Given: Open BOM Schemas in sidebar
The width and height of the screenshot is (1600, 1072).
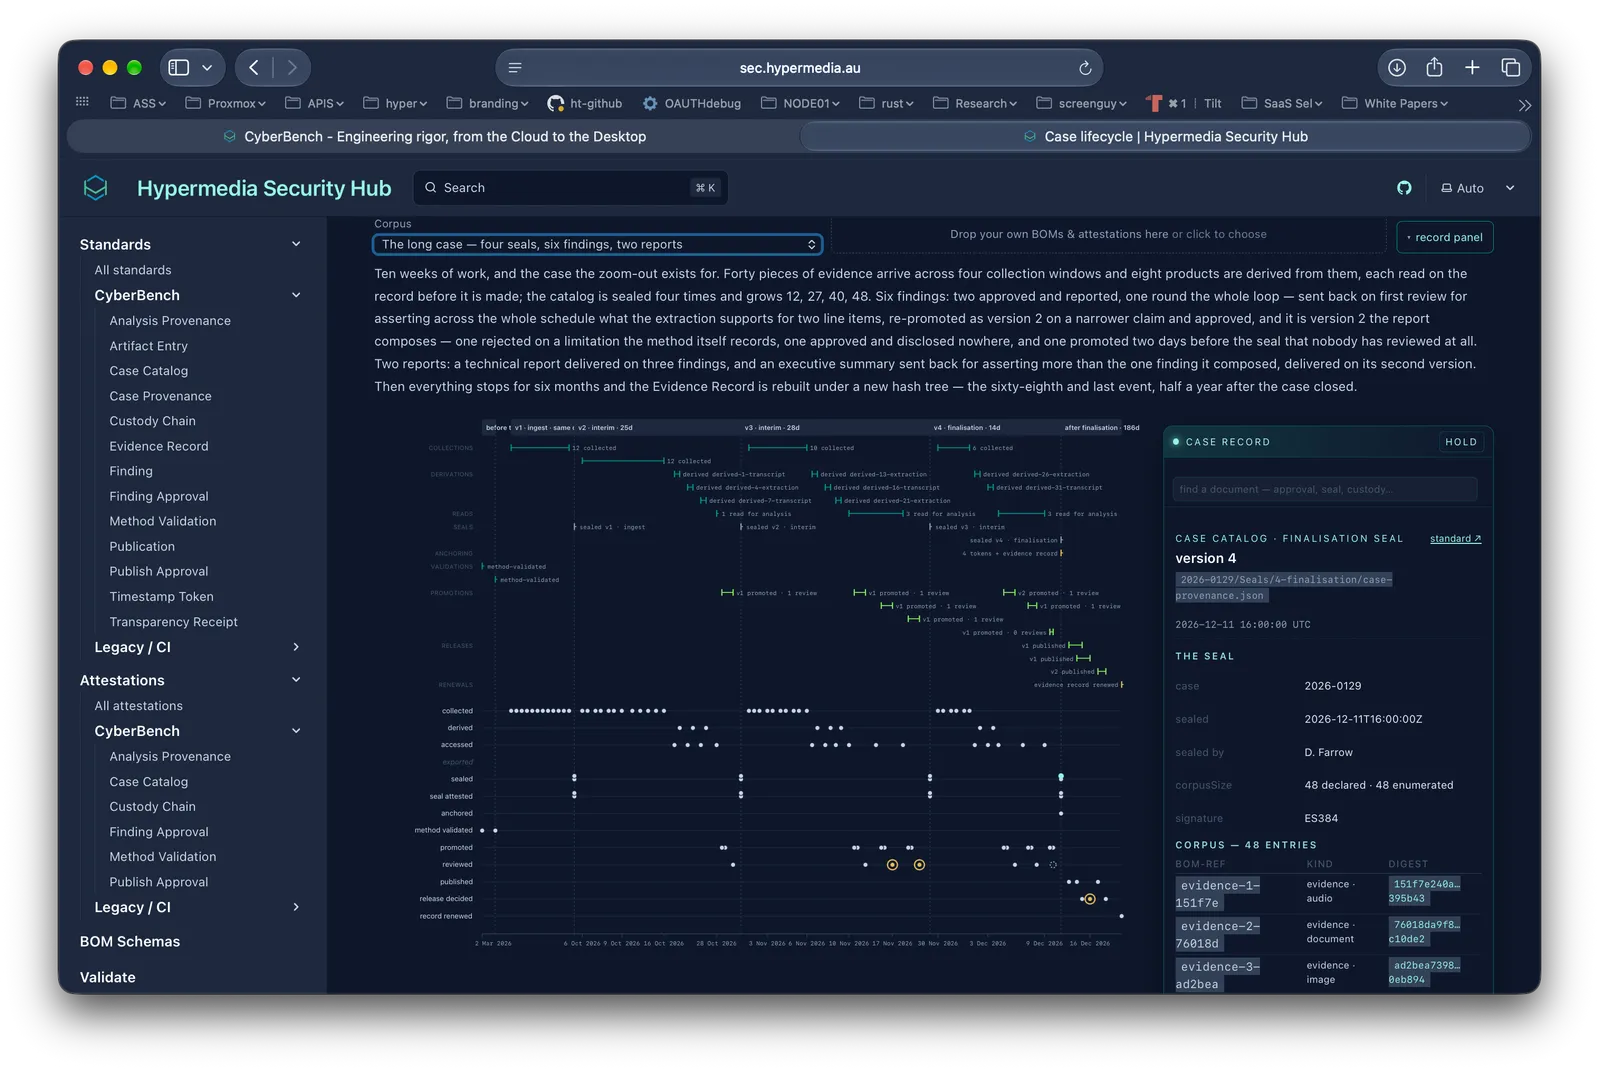Looking at the screenshot, I should click(x=130, y=942).
